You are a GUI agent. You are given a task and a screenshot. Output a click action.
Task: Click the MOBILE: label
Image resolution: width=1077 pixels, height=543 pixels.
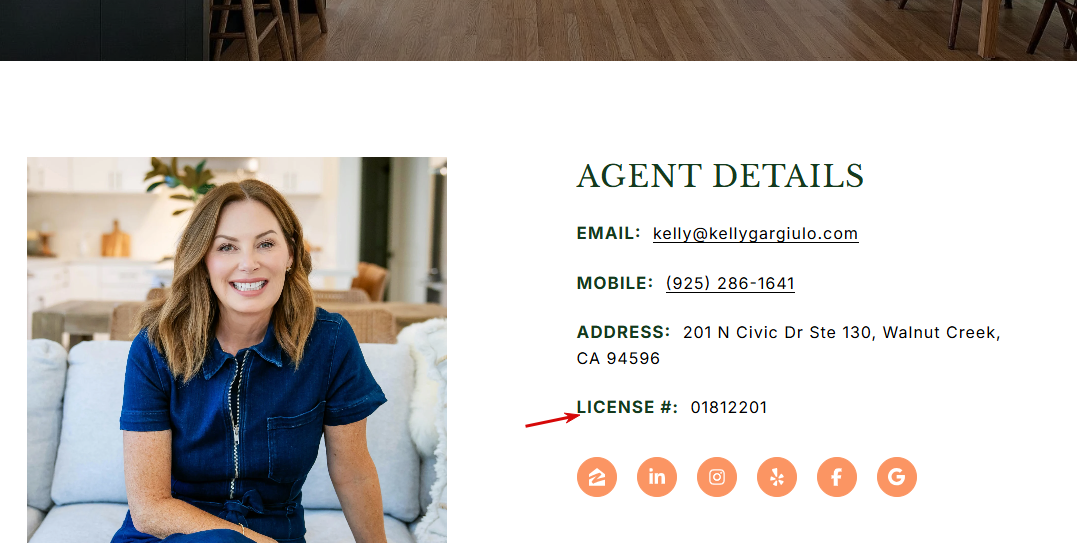tap(615, 283)
